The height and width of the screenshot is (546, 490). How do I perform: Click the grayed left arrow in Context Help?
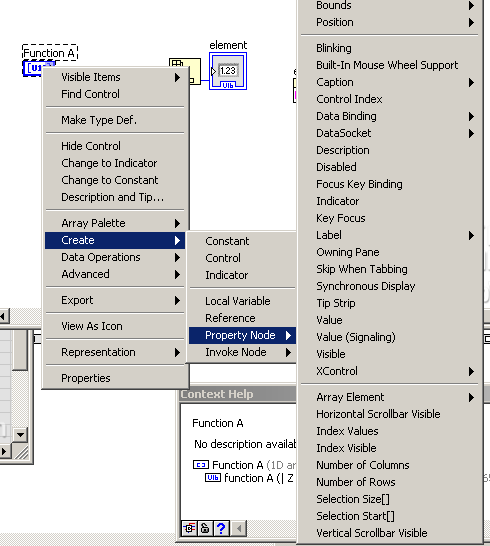239,528
